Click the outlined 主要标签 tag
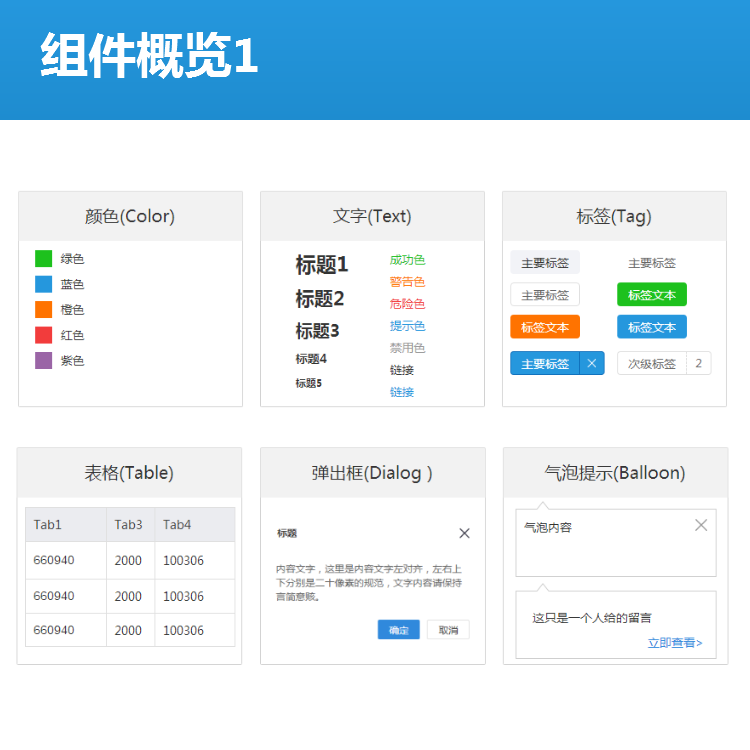Screen dimensions: 750x750 click(545, 295)
